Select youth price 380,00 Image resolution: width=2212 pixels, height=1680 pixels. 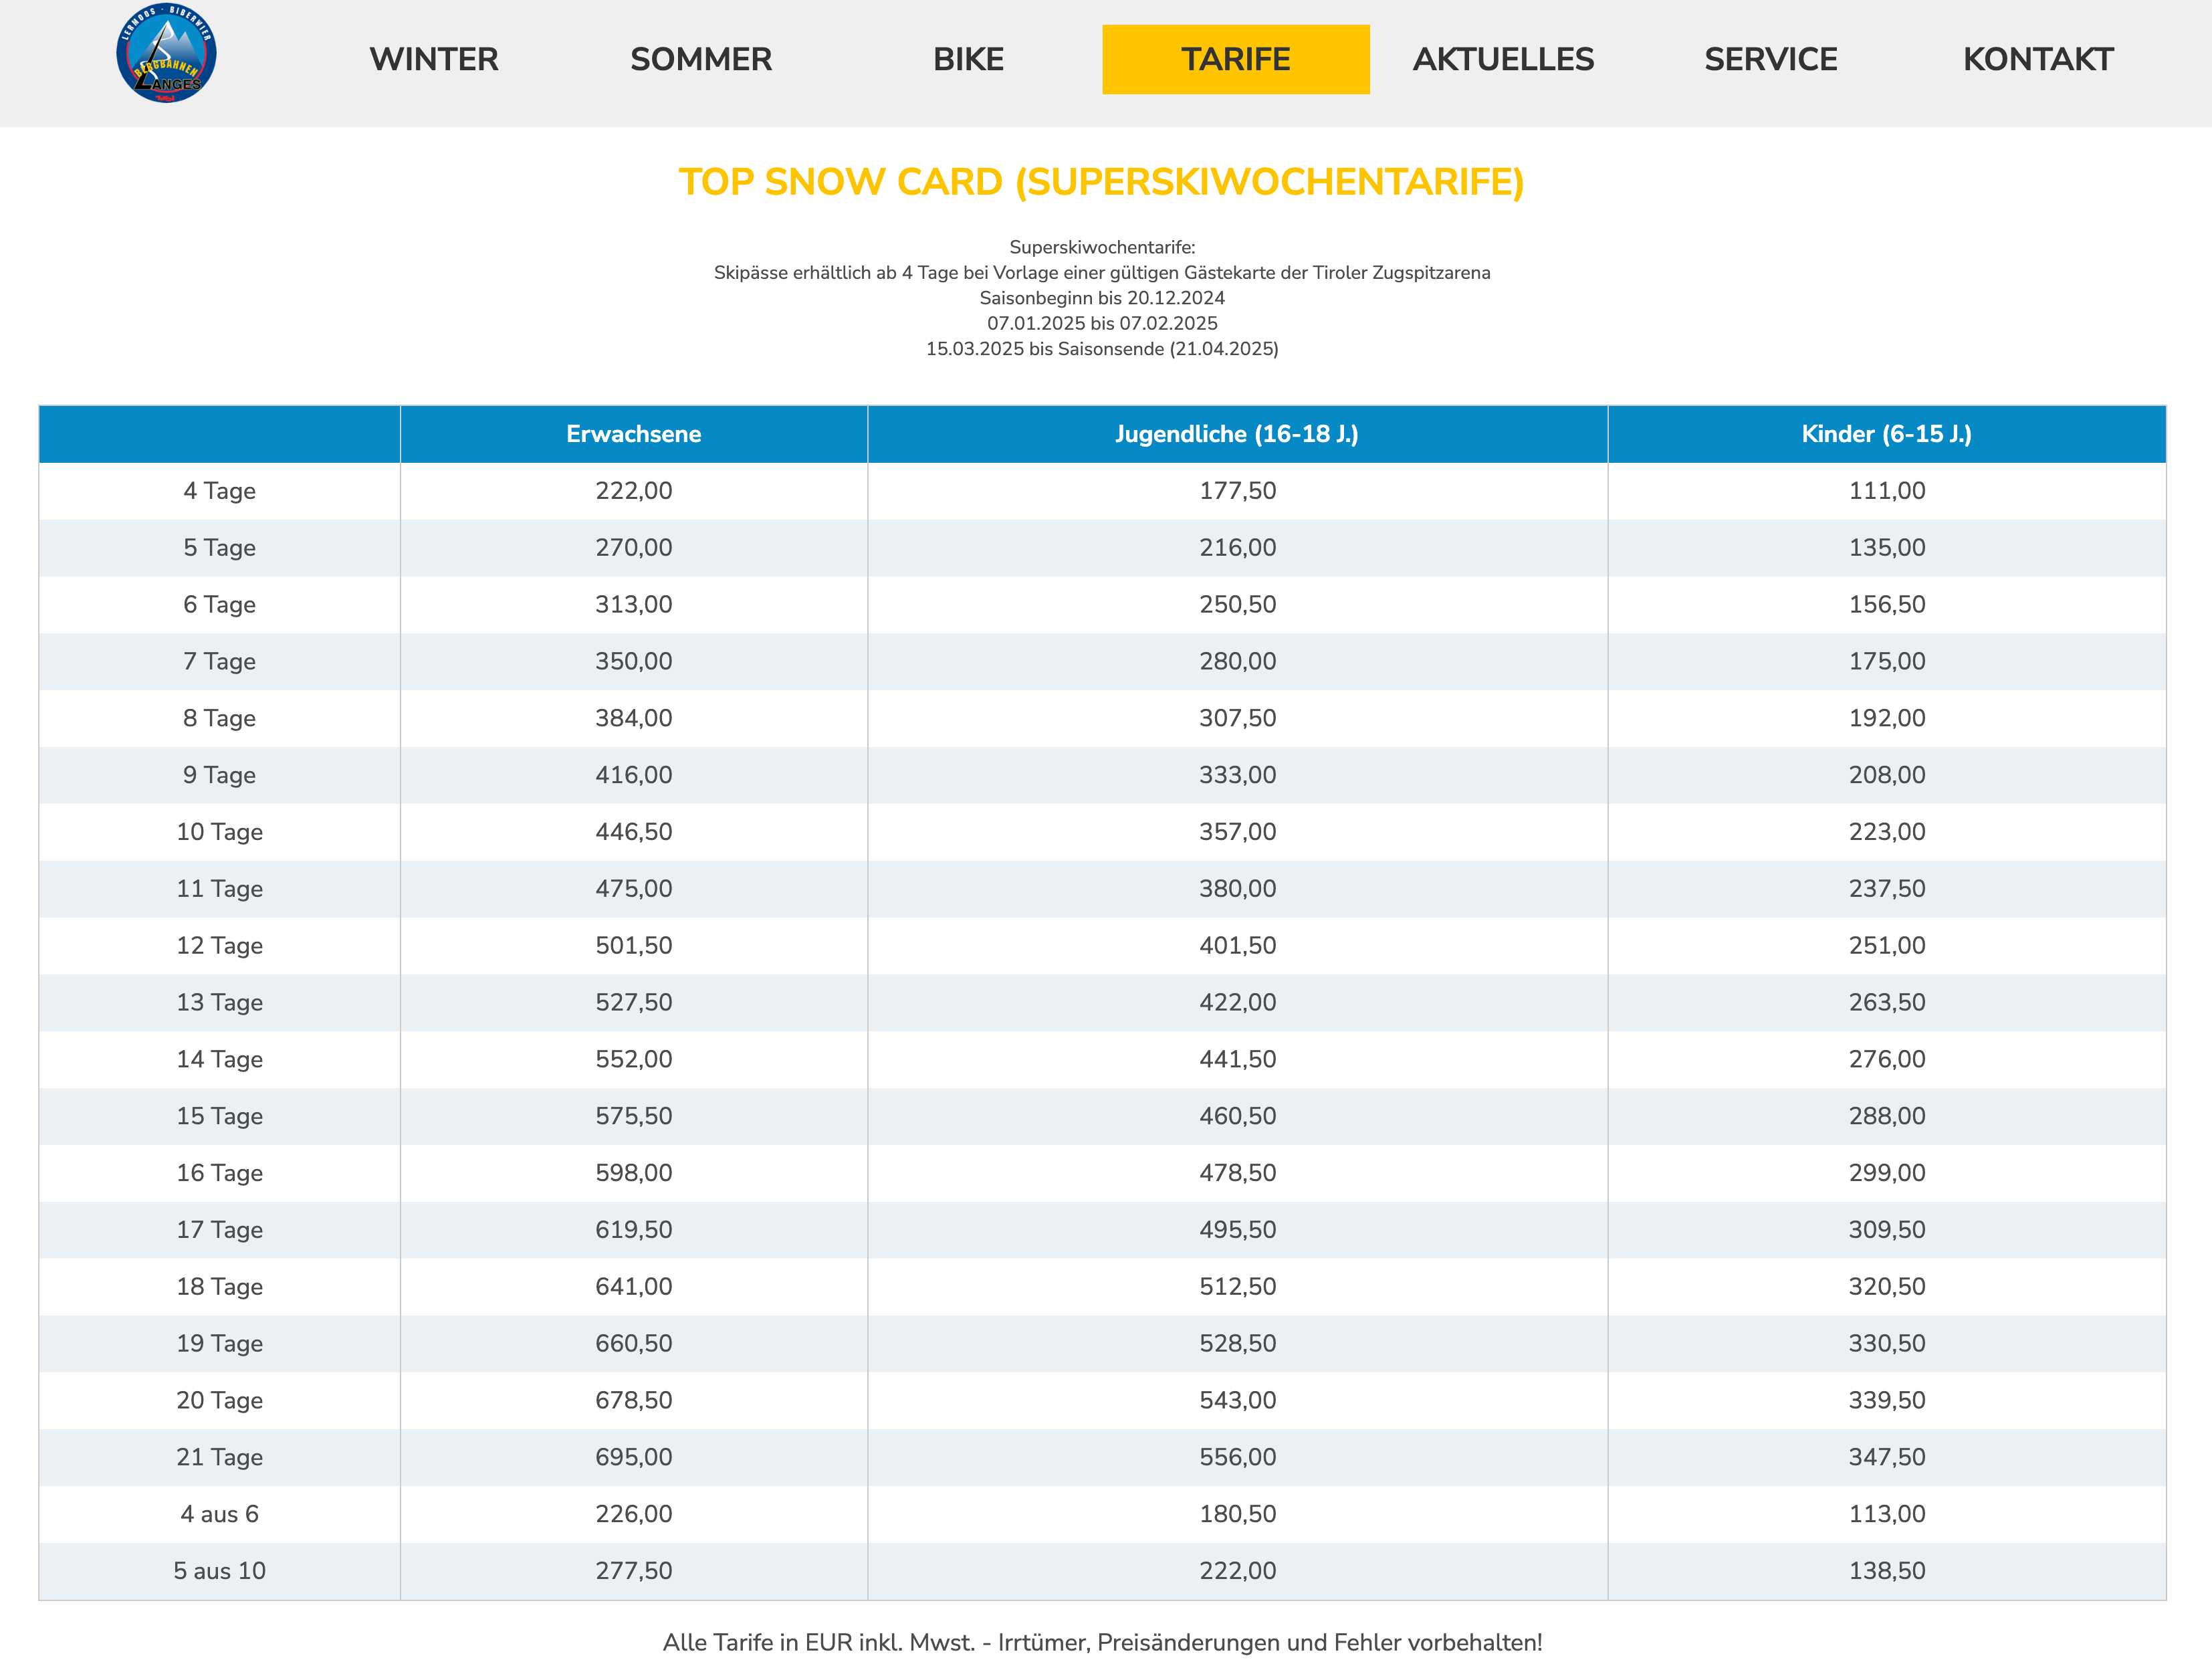(1238, 889)
